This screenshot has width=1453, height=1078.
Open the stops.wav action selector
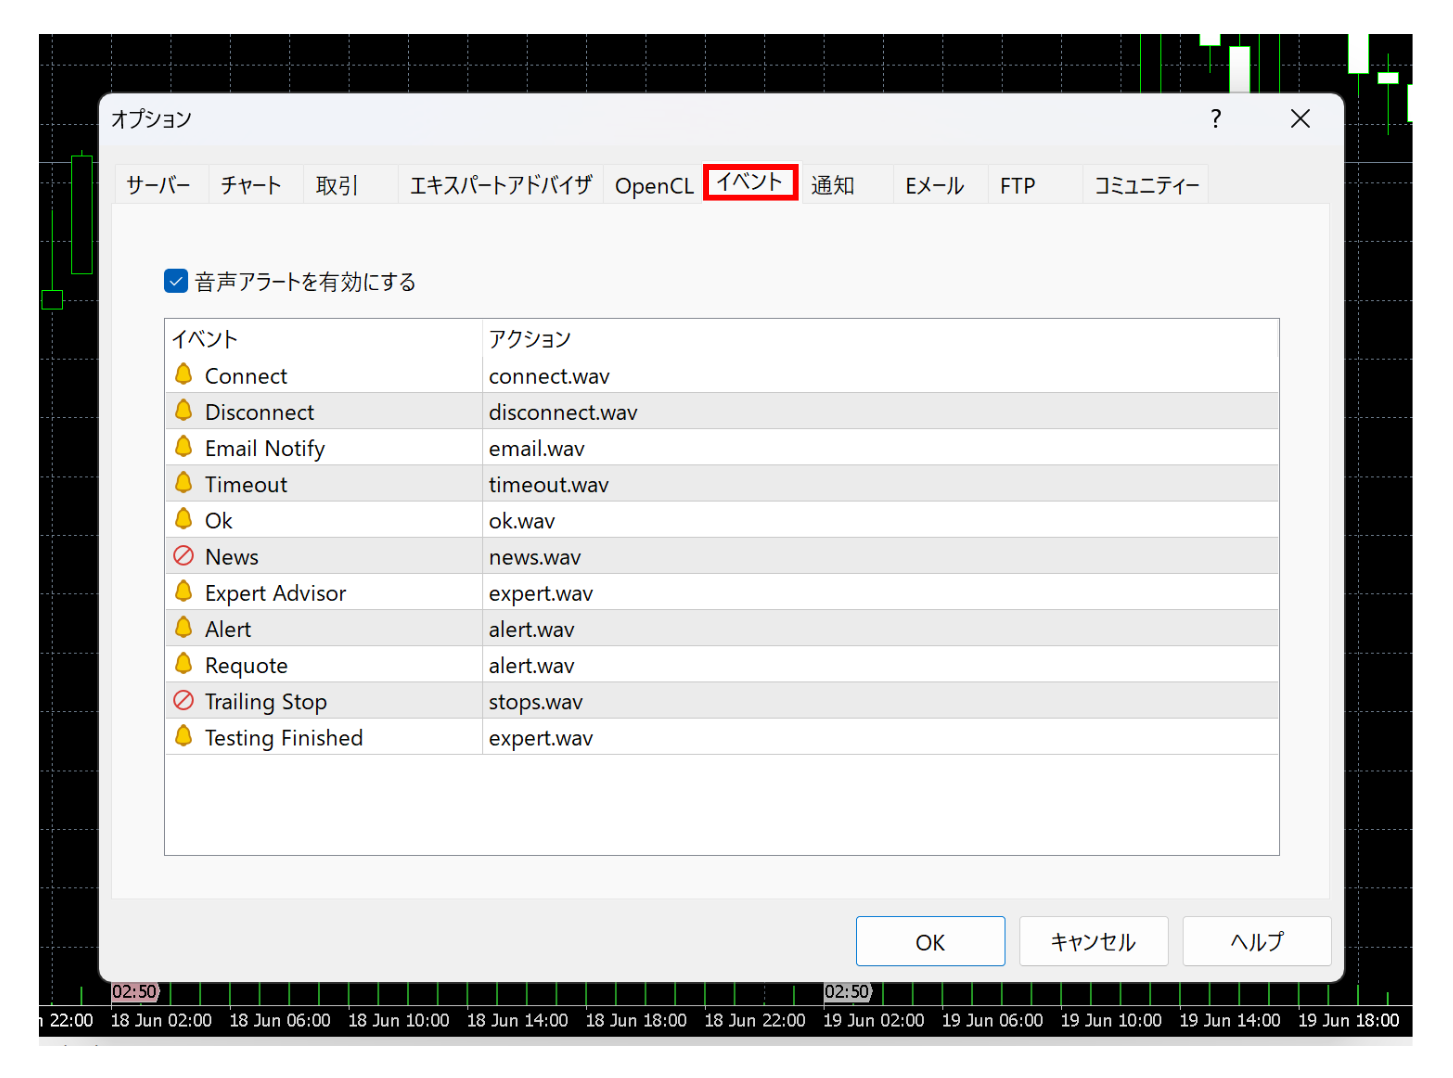(536, 703)
